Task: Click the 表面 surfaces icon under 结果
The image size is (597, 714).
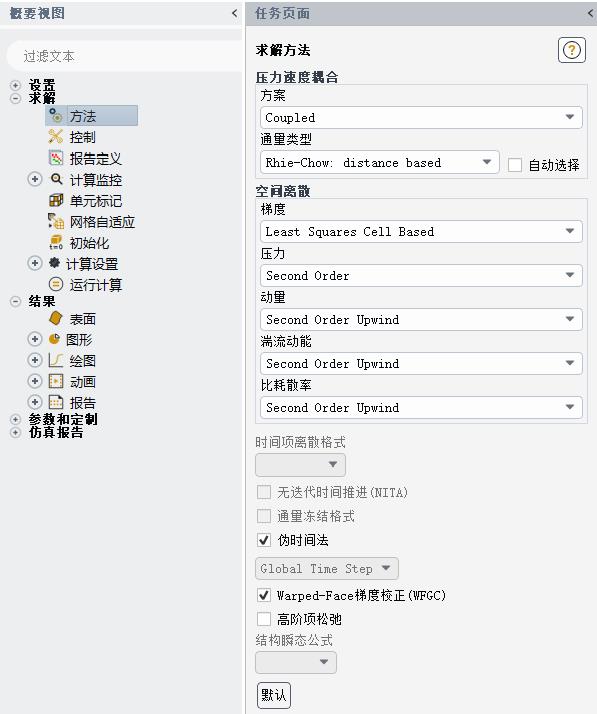Action: 56,318
